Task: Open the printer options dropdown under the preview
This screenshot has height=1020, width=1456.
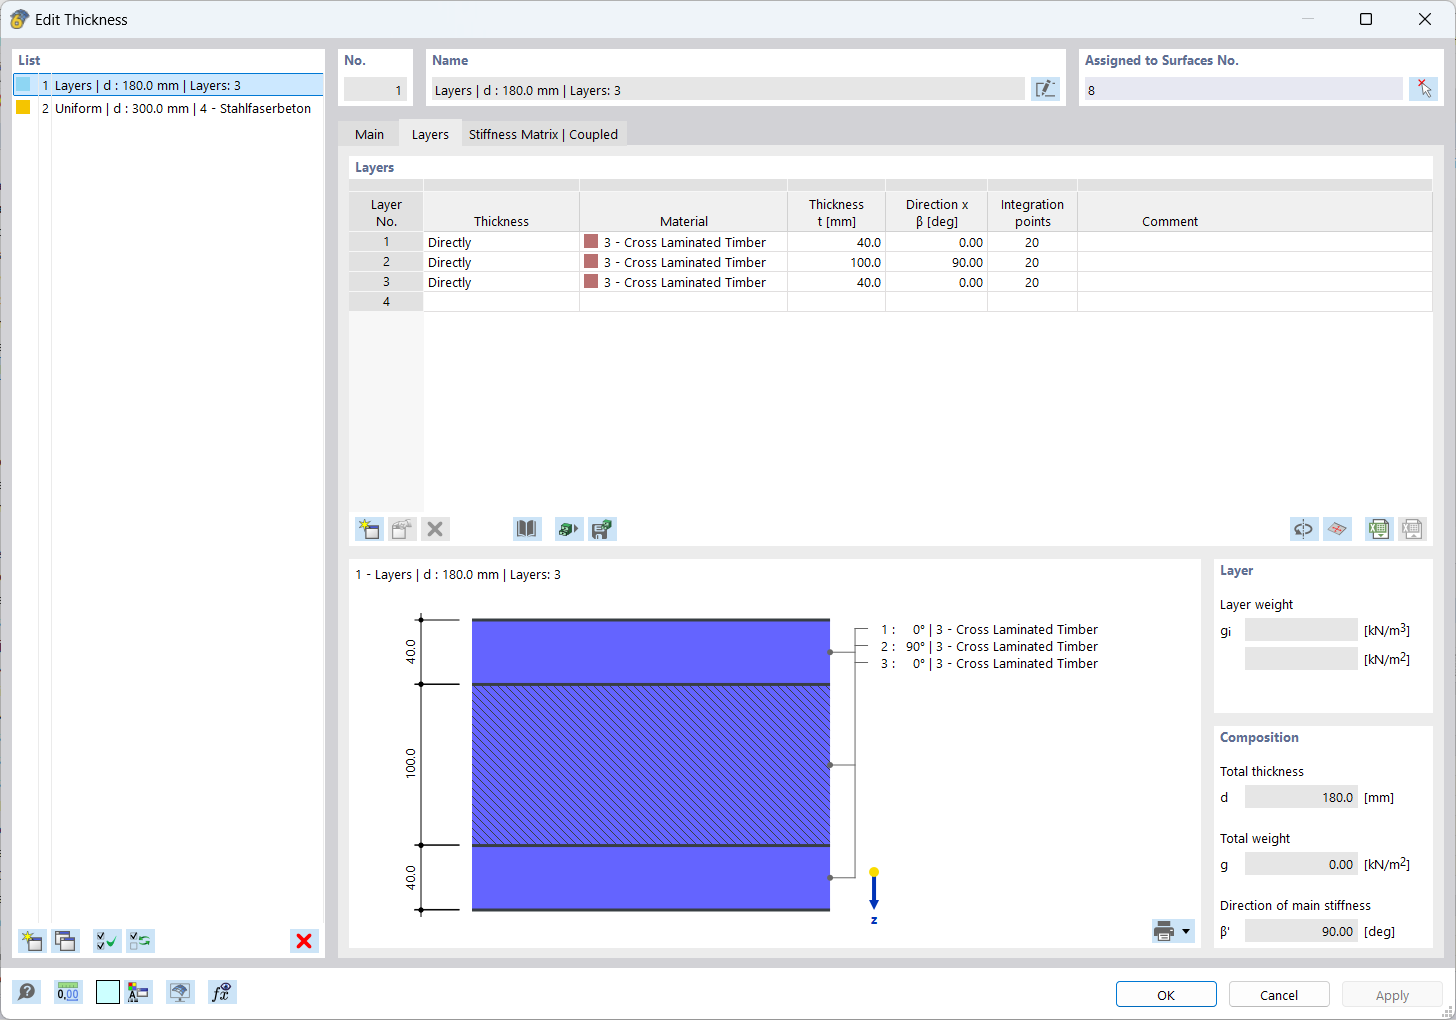Action: (x=1186, y=931)
